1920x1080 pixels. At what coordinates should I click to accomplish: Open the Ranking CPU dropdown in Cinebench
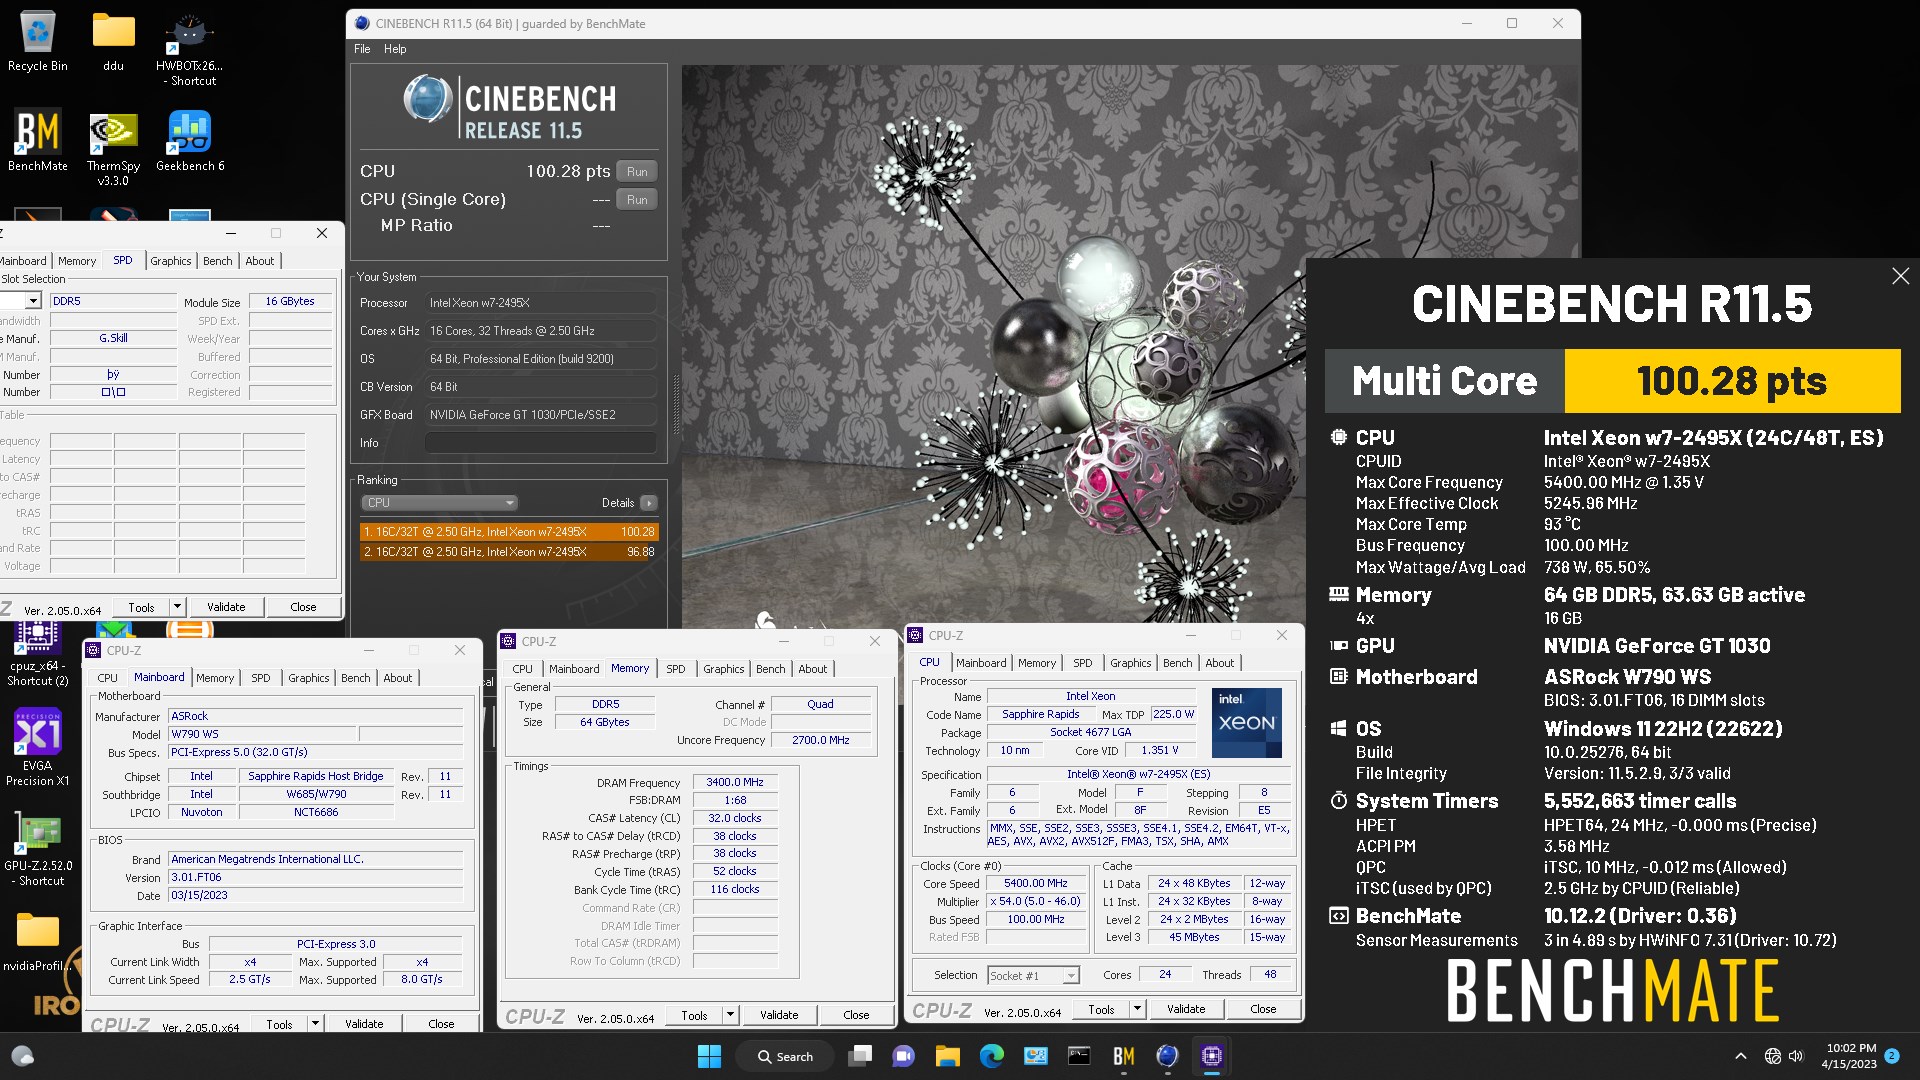coord(438,503)
